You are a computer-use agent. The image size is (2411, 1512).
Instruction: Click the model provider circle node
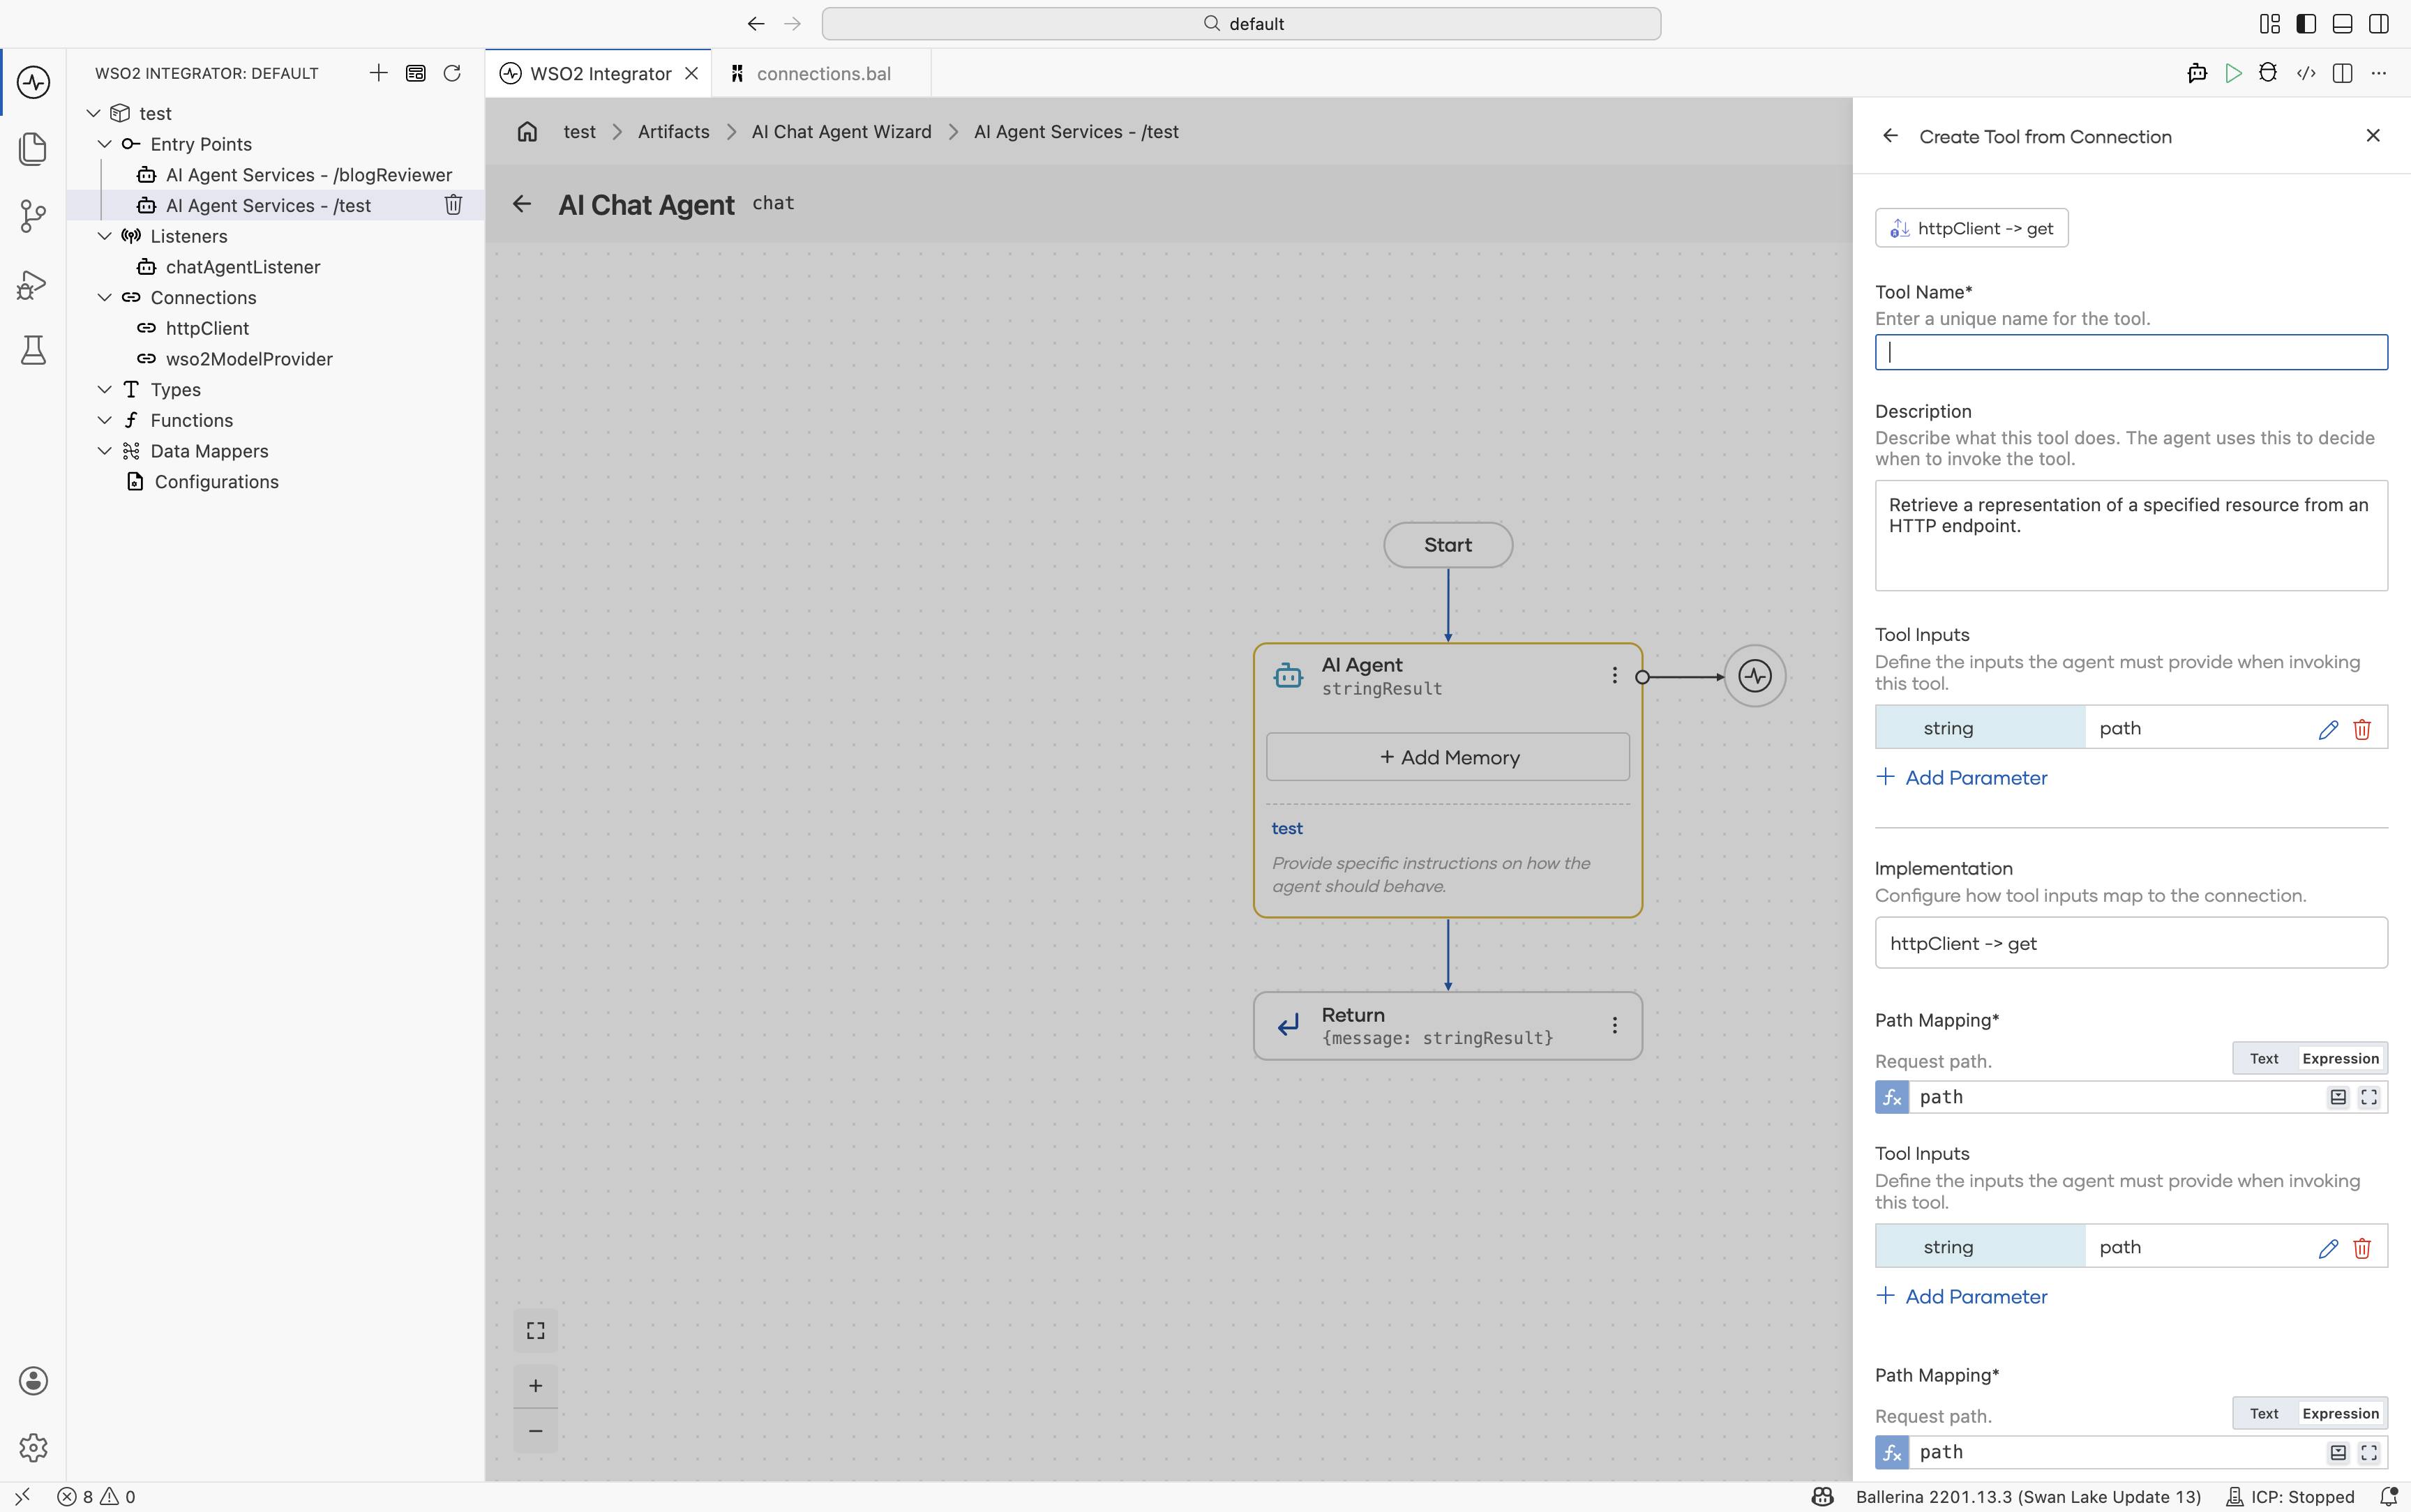point(1755,676)
